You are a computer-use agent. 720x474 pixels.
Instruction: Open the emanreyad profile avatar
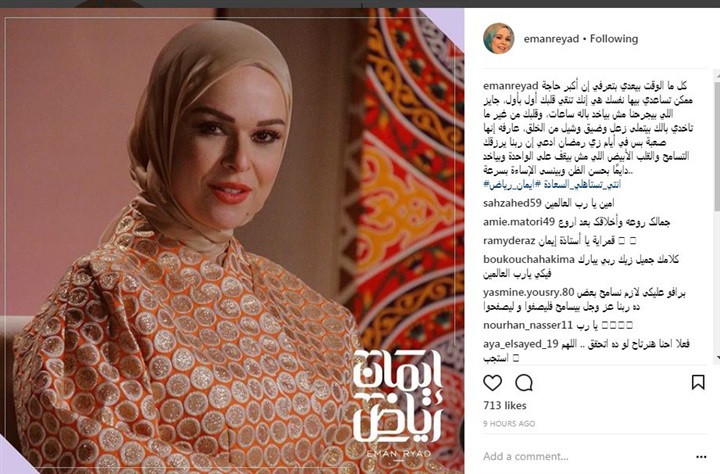[x=498, y=39]
